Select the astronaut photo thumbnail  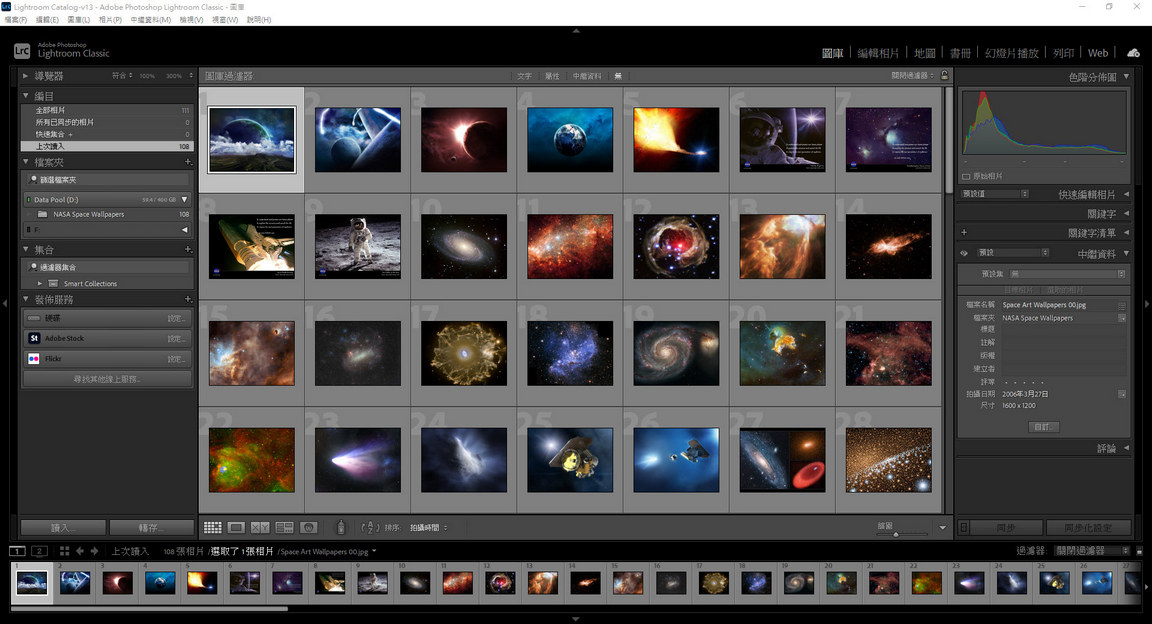click(357, 244)
